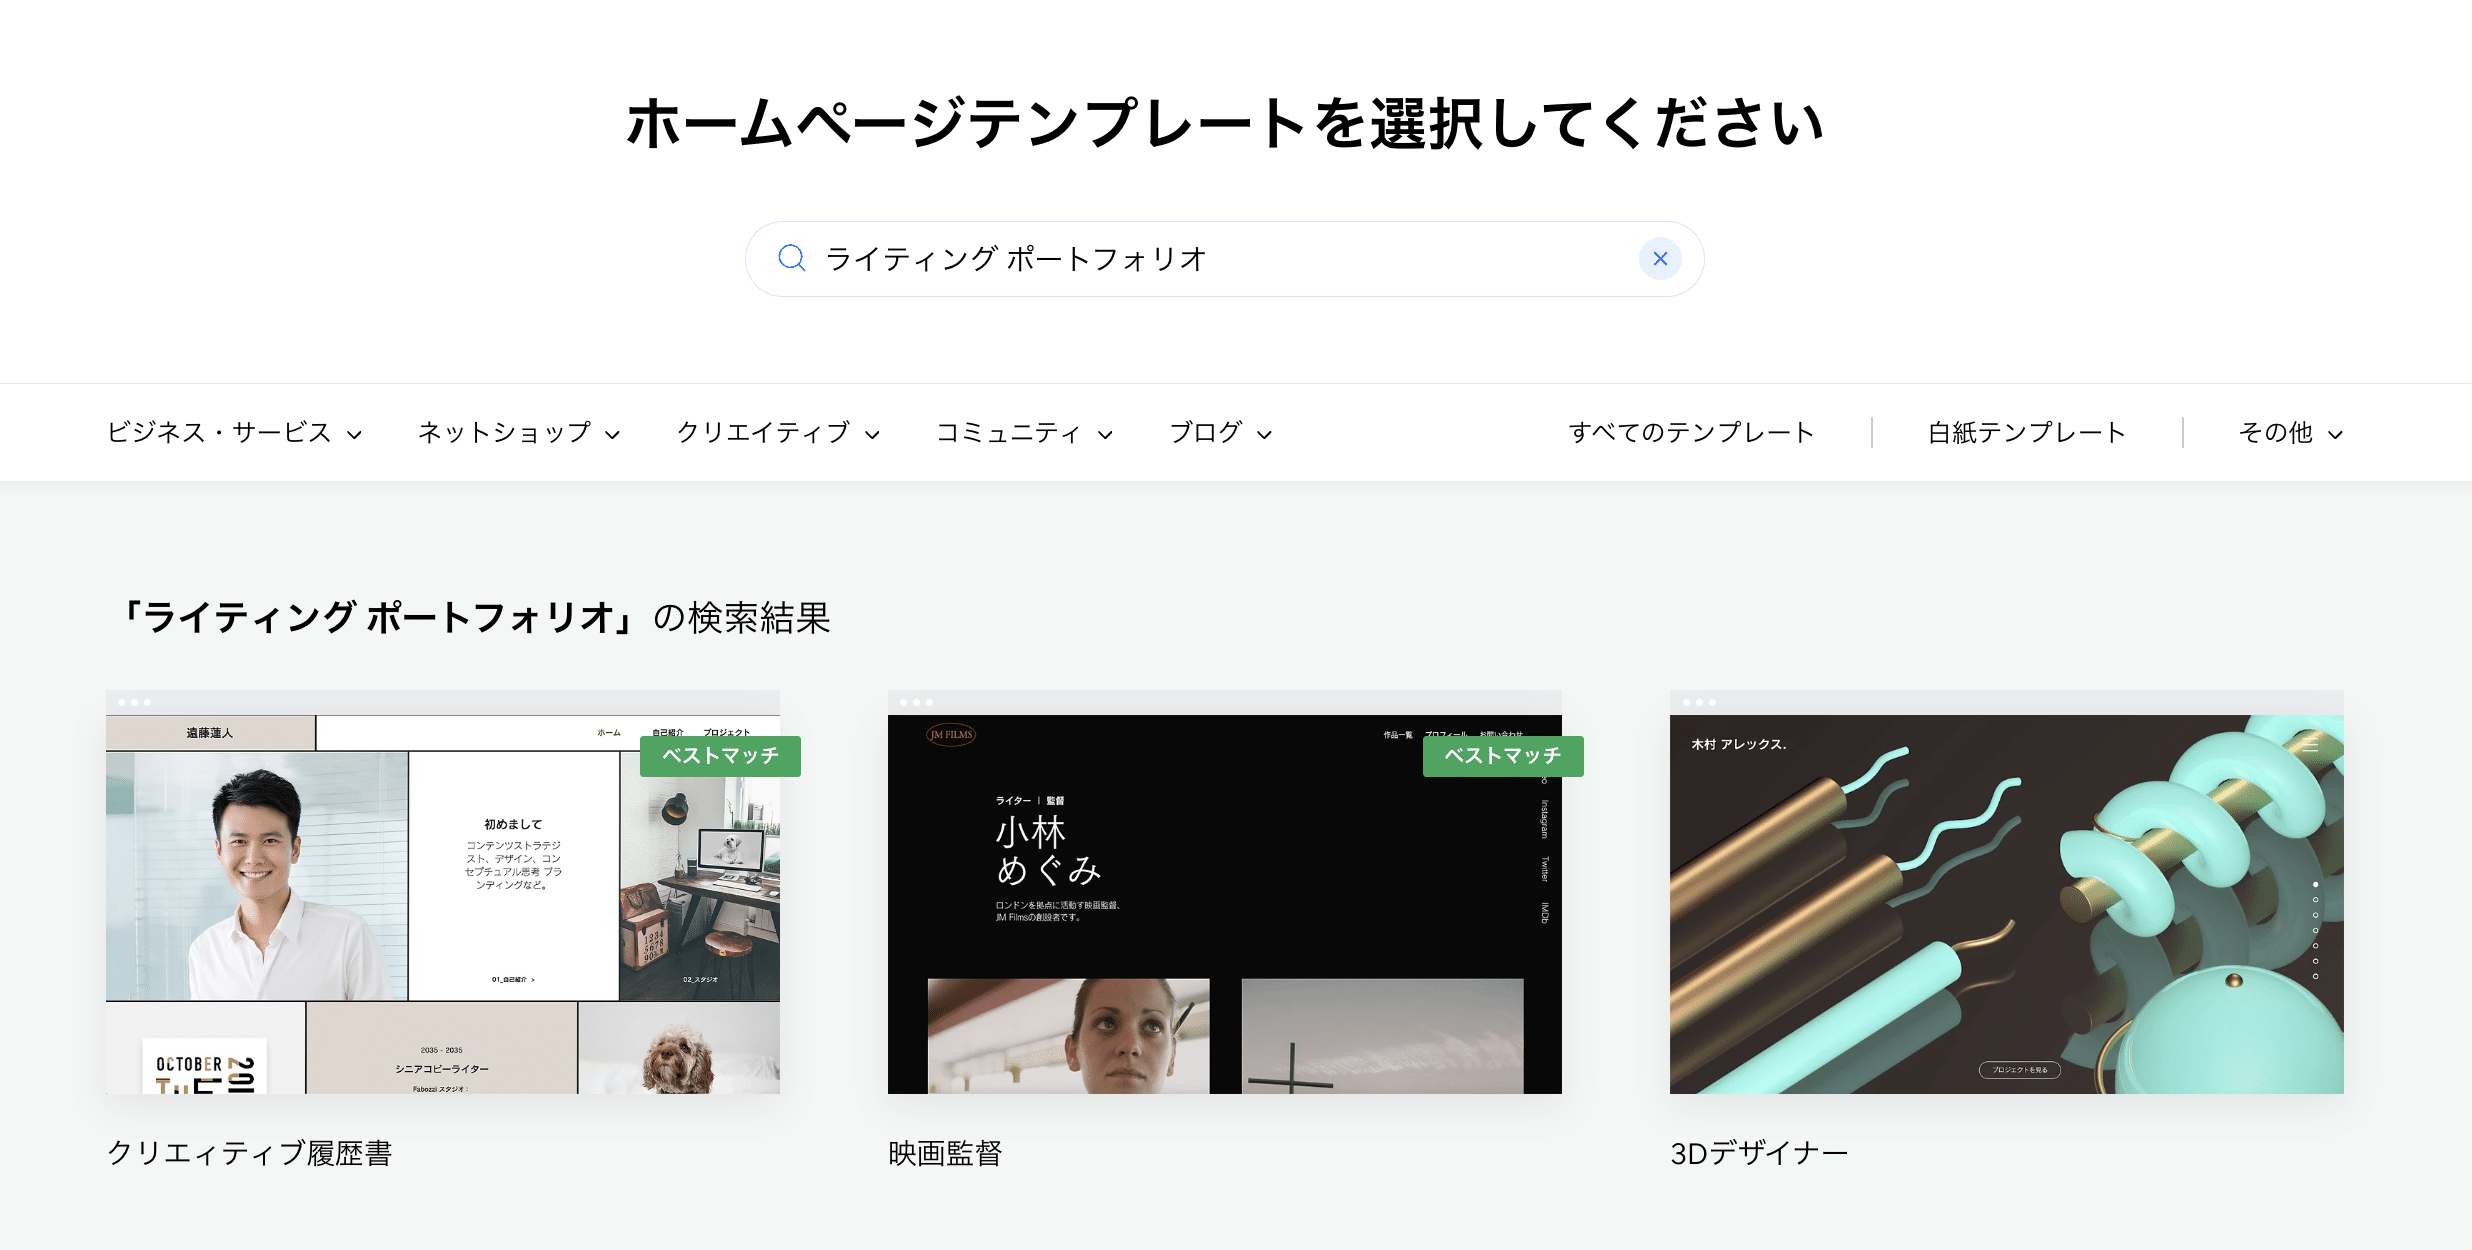Click inside the template search field
This screenshot has height=1250, width=2472.
[1200, 258]
